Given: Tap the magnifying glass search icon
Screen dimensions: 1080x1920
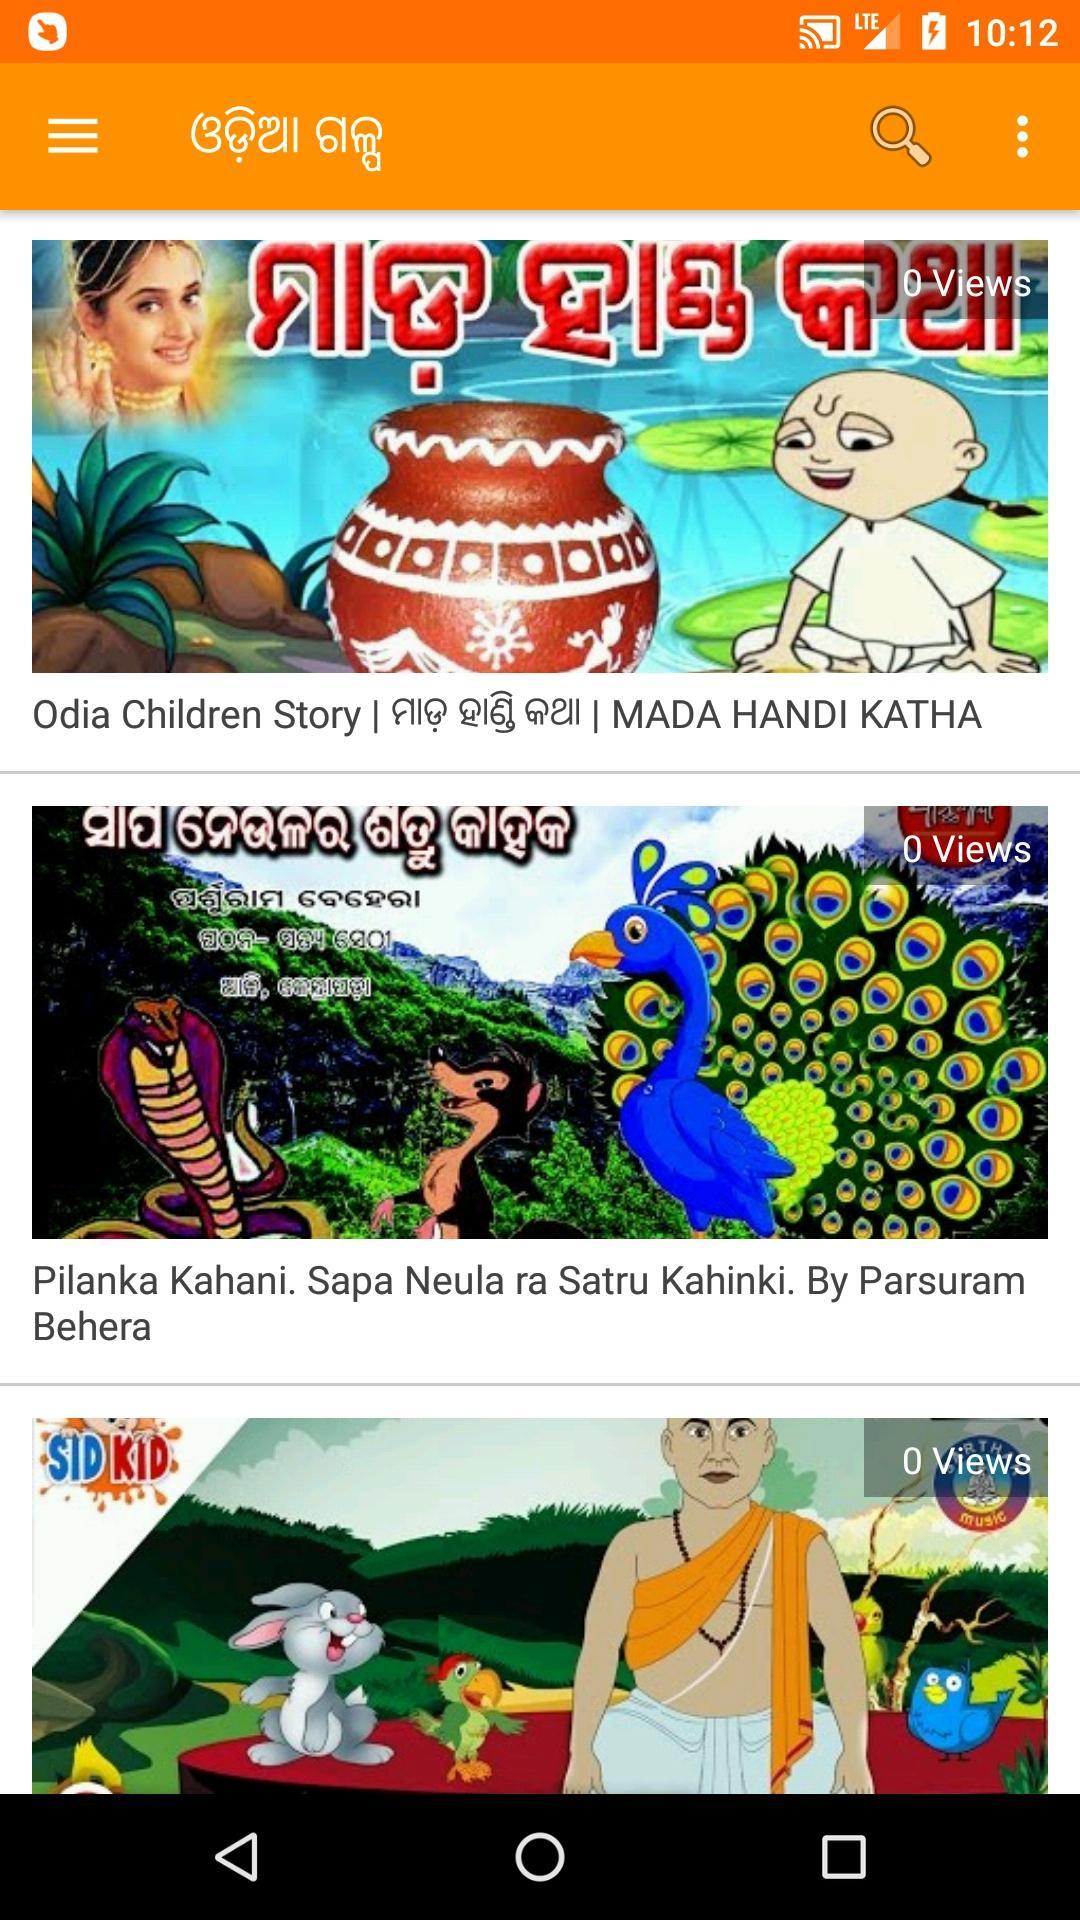Looking at the screenshot, I should click(x=900, y=136).
